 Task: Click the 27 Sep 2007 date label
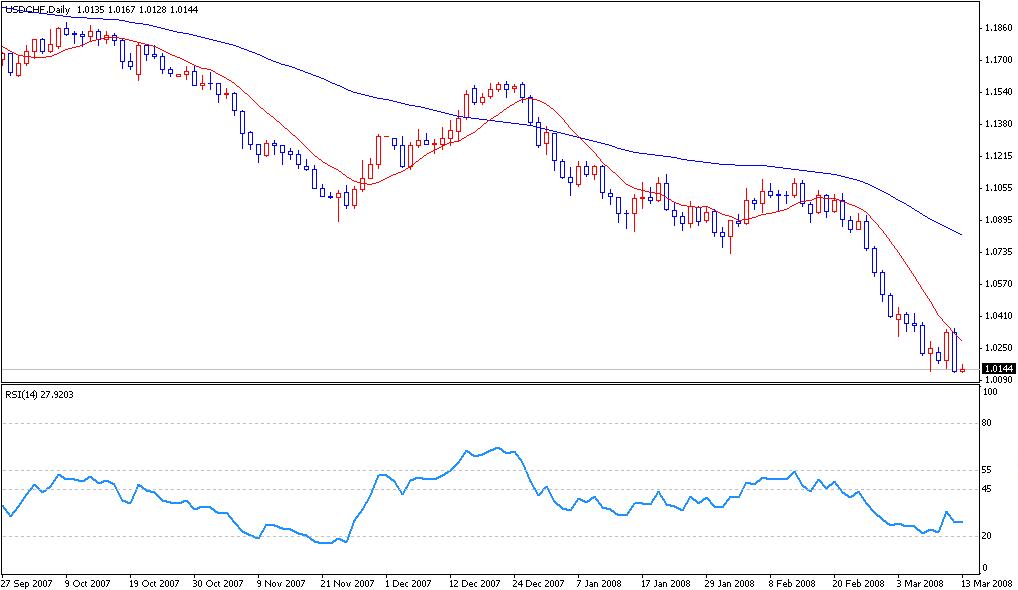28,584
